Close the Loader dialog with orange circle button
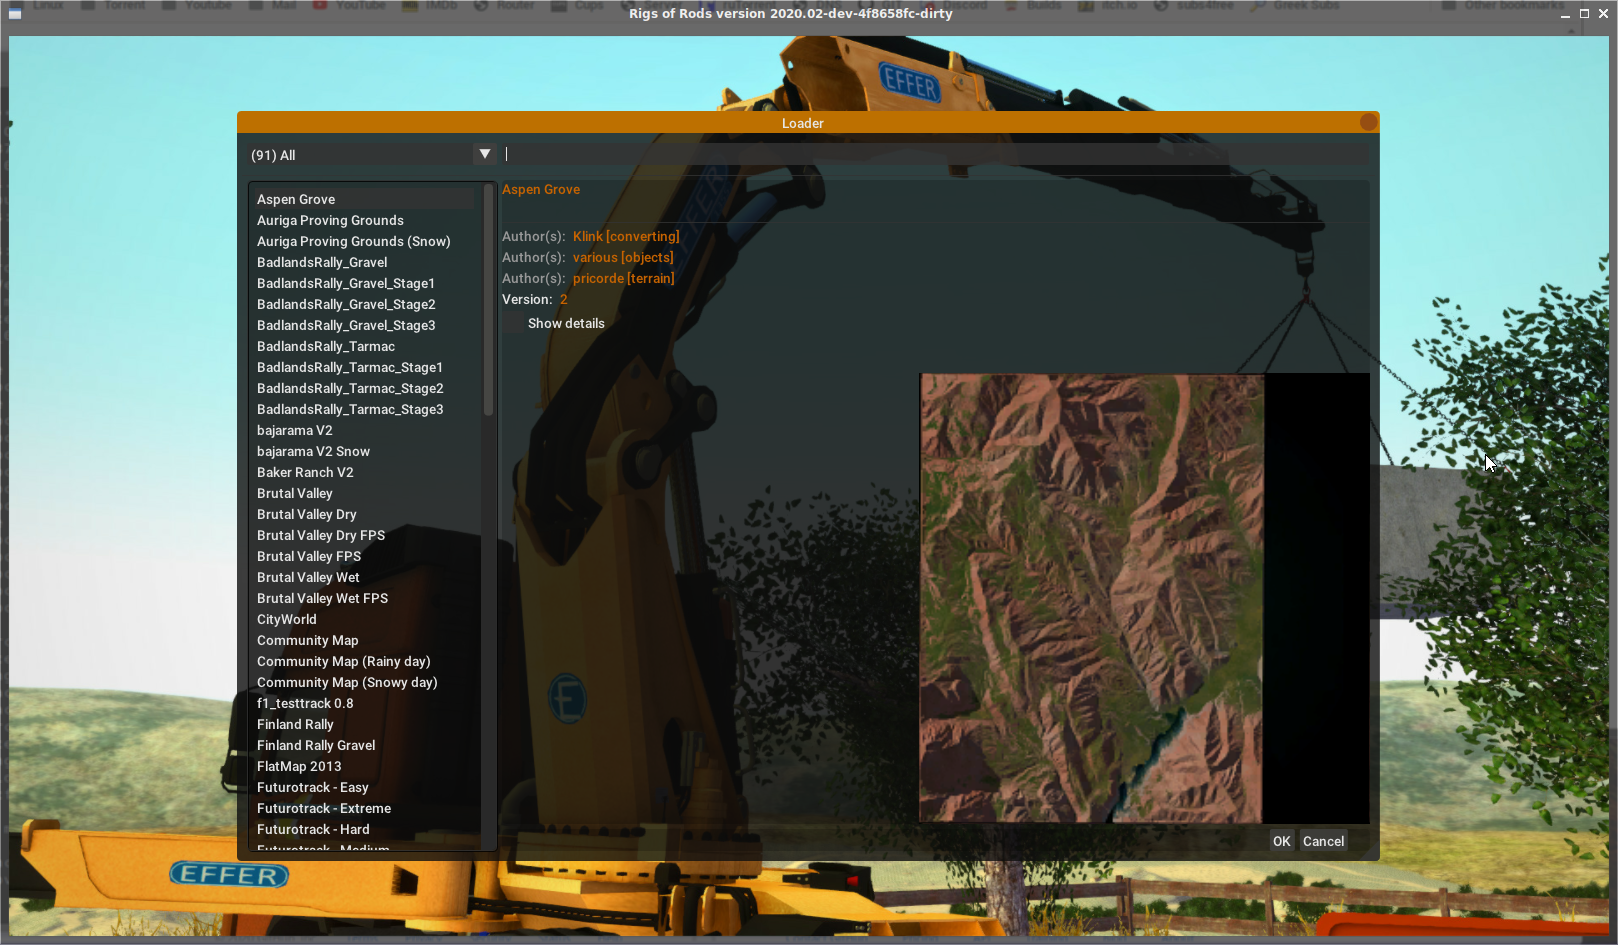The width and height of the screenshot is (1618, 945). [1368, 122]
